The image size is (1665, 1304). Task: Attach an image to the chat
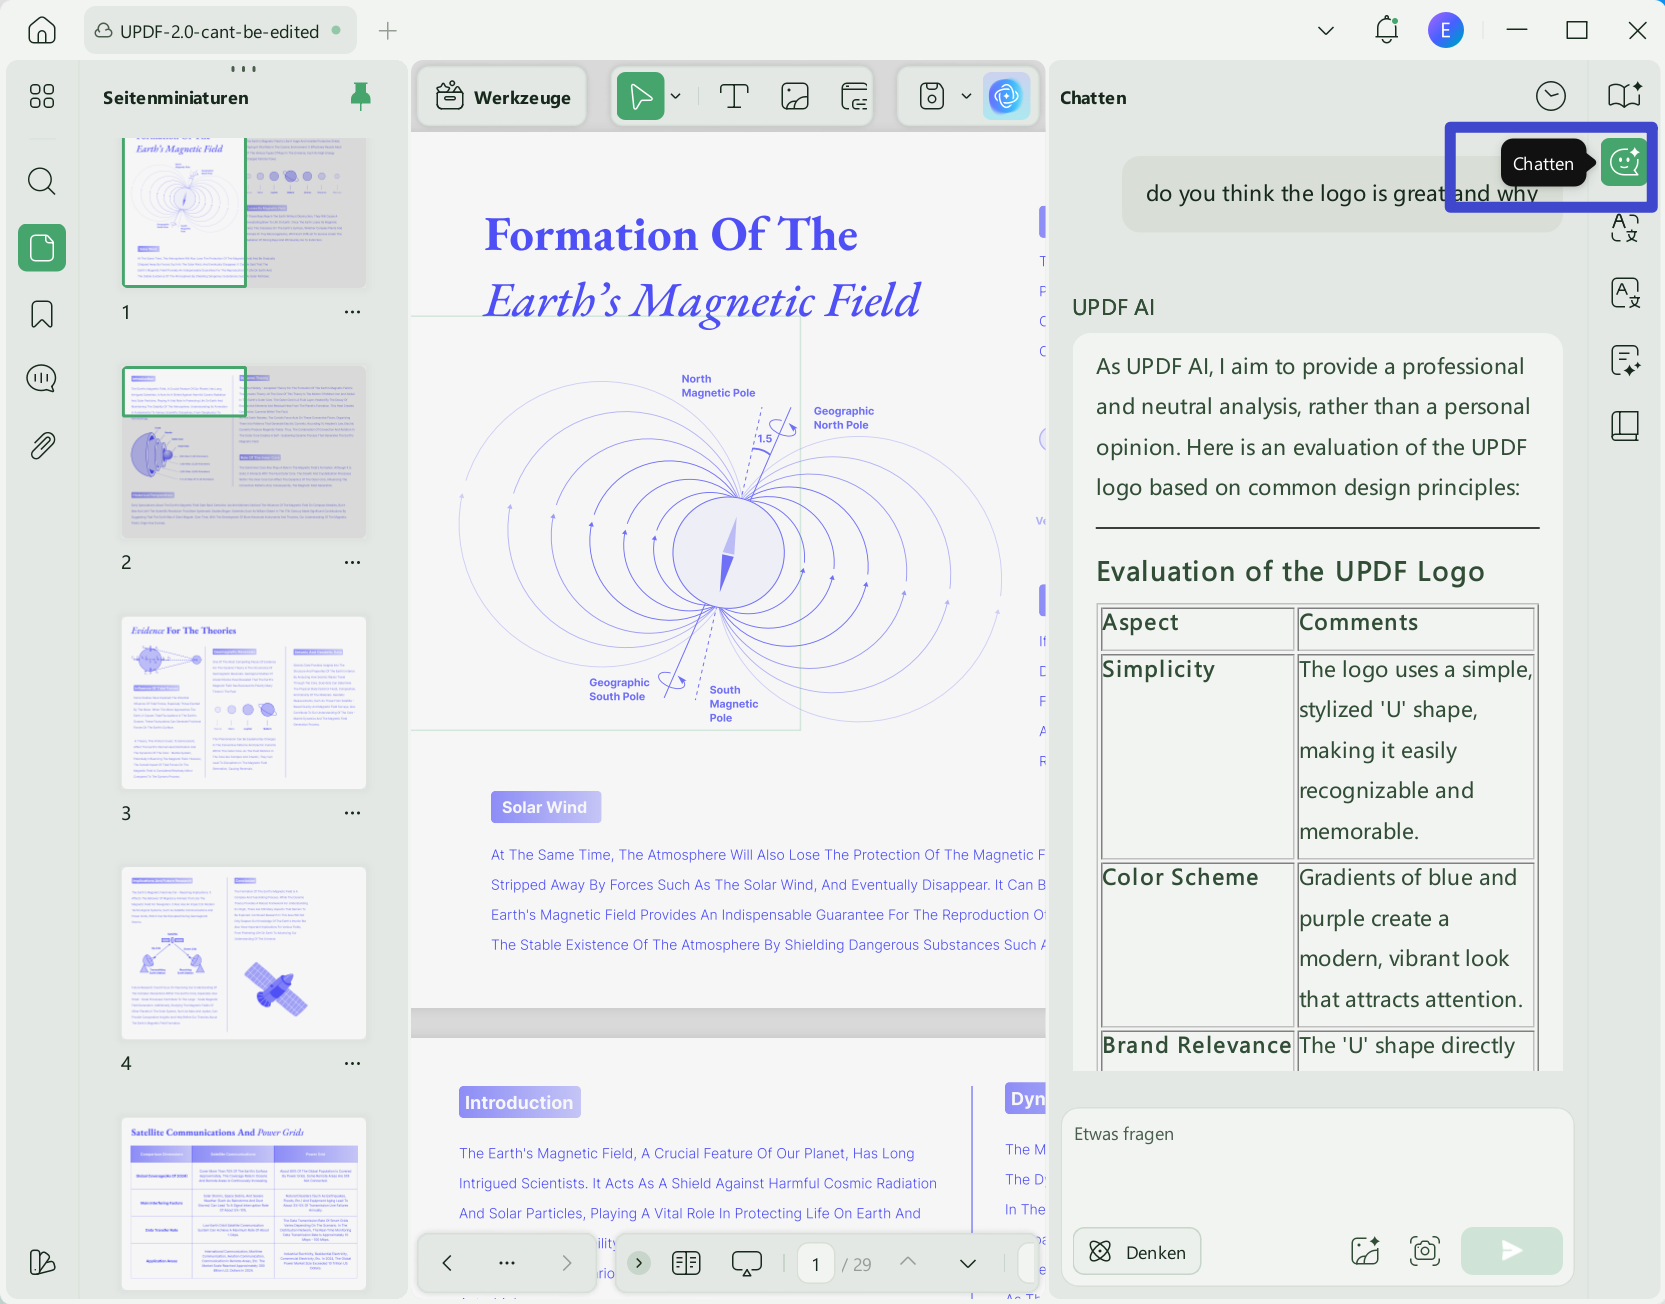pos(1365,1251)
